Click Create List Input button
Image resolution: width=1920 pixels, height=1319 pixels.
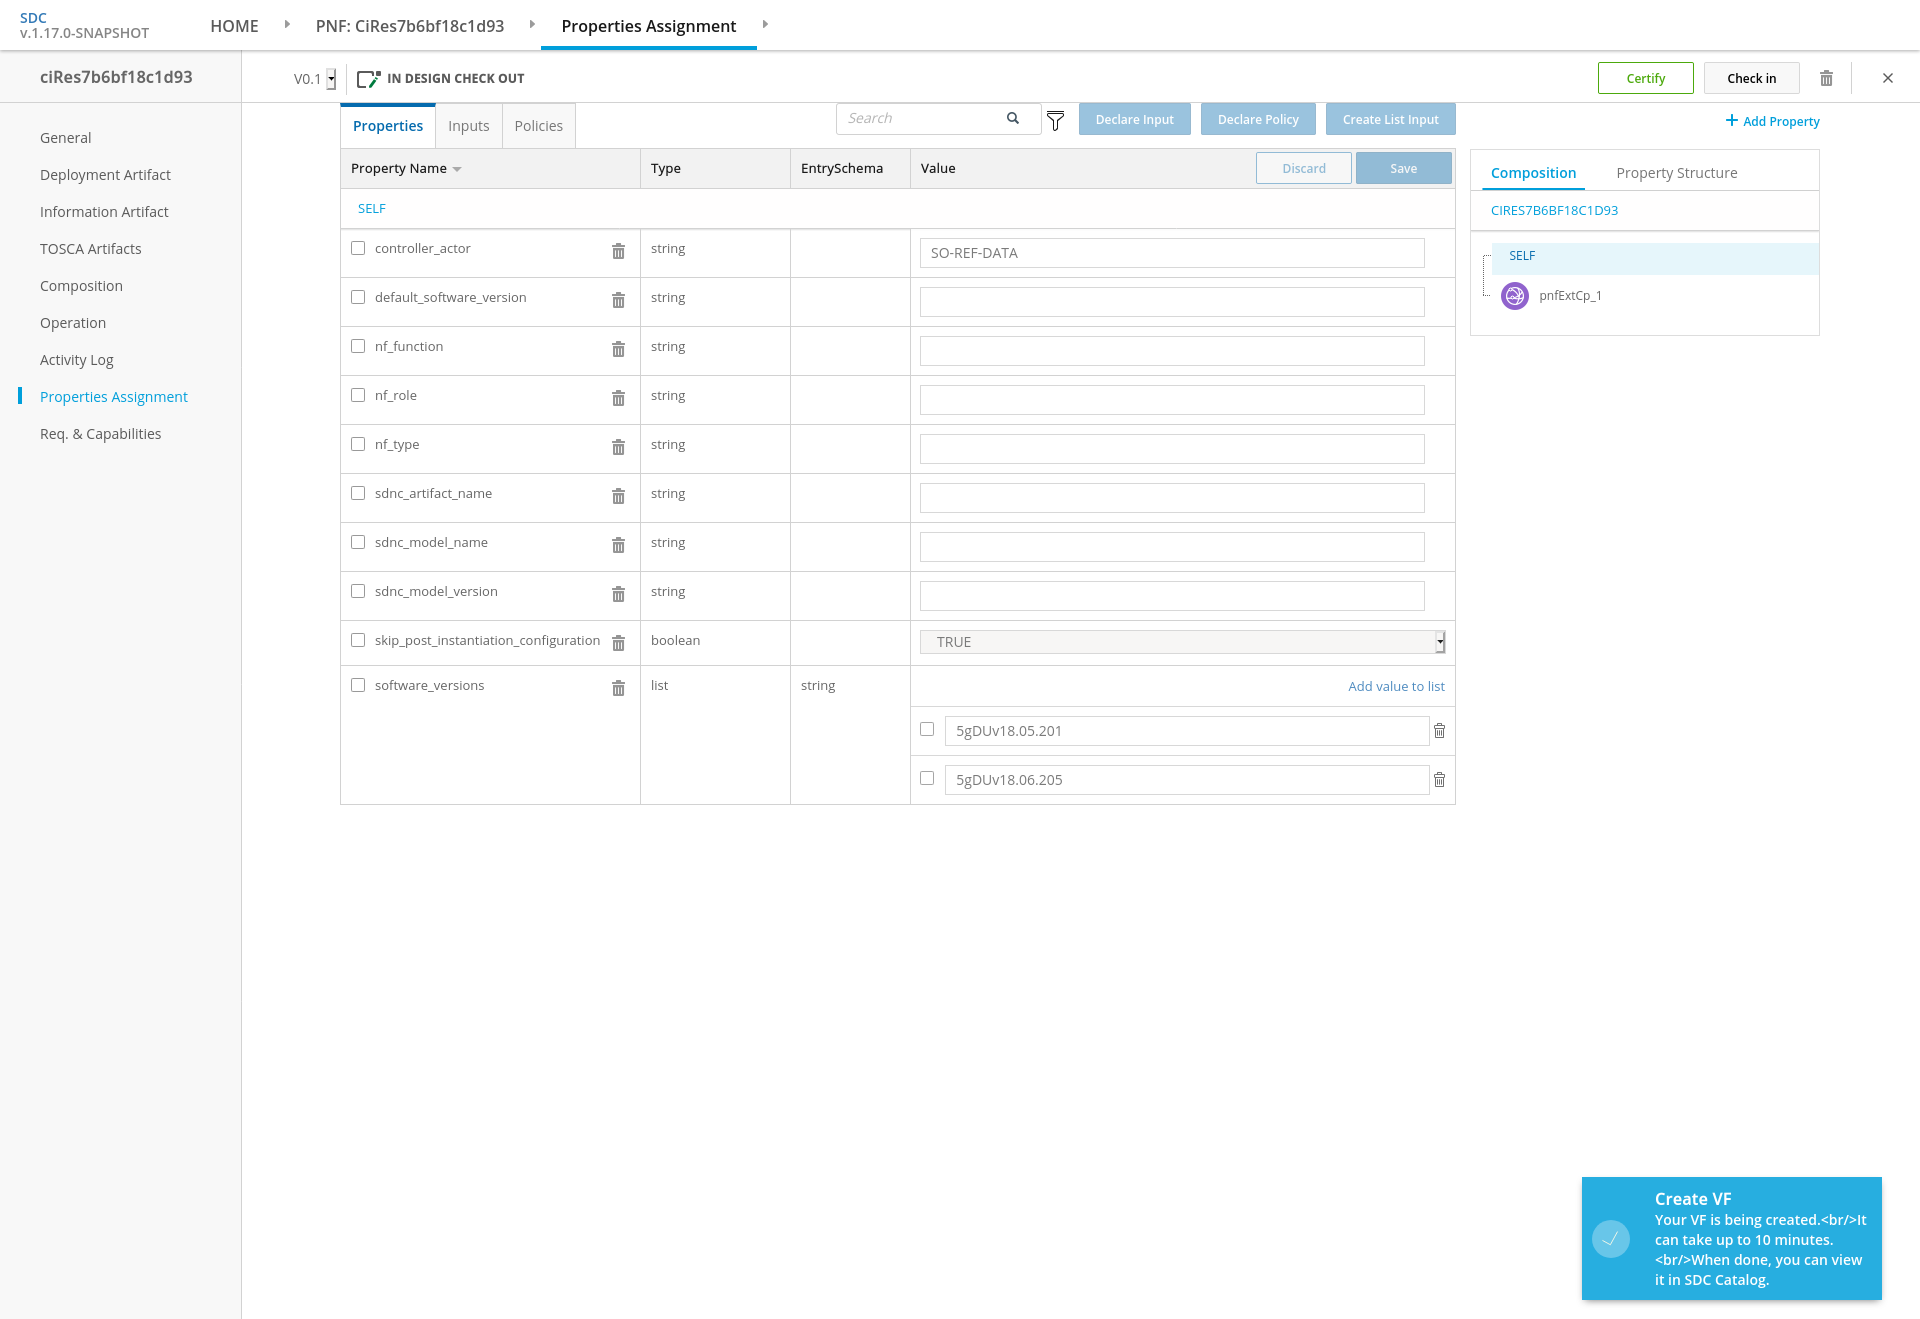[x=1390, y=119]
